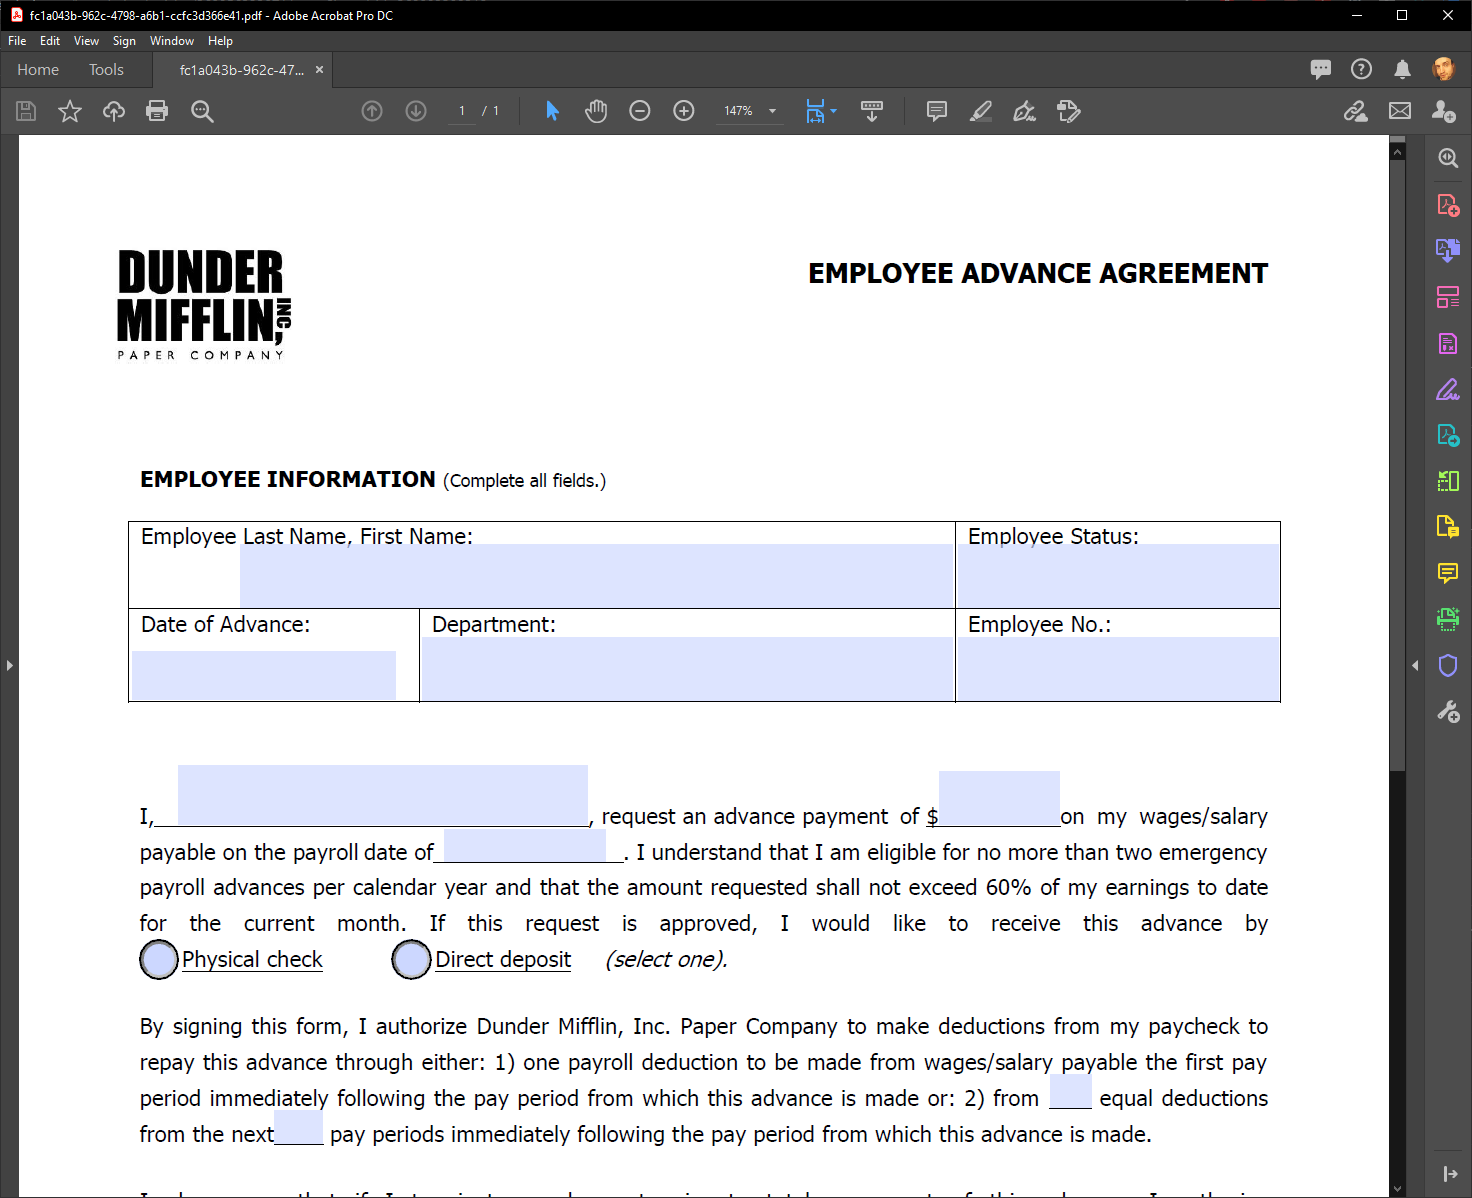Screen dimensions: 1472x1198
Task: Open the help question mark icon
Action: pyautogui.click(x=1361, y=69)
